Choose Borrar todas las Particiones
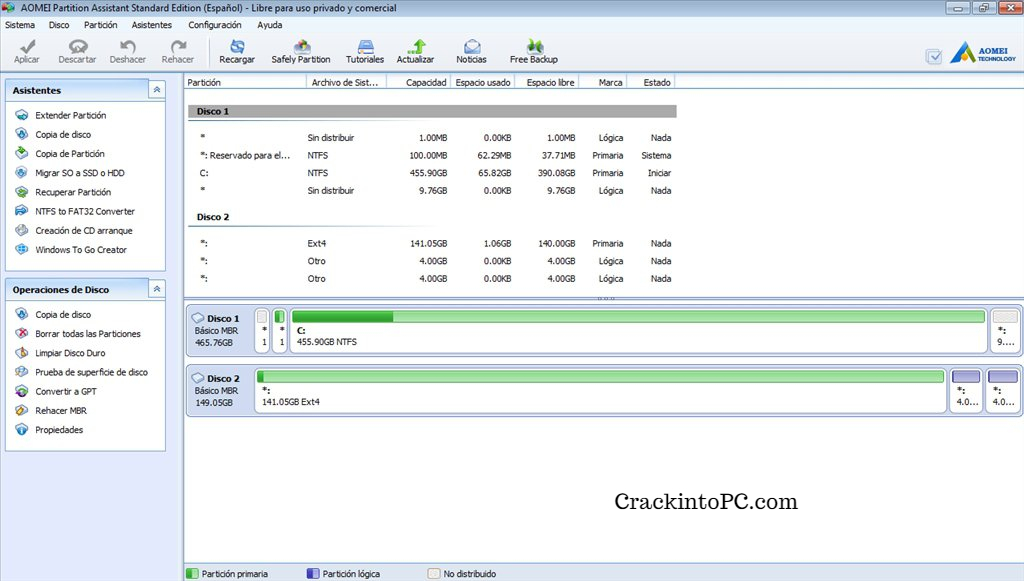The image size is (1024, 581). click(x=88, y=334)
